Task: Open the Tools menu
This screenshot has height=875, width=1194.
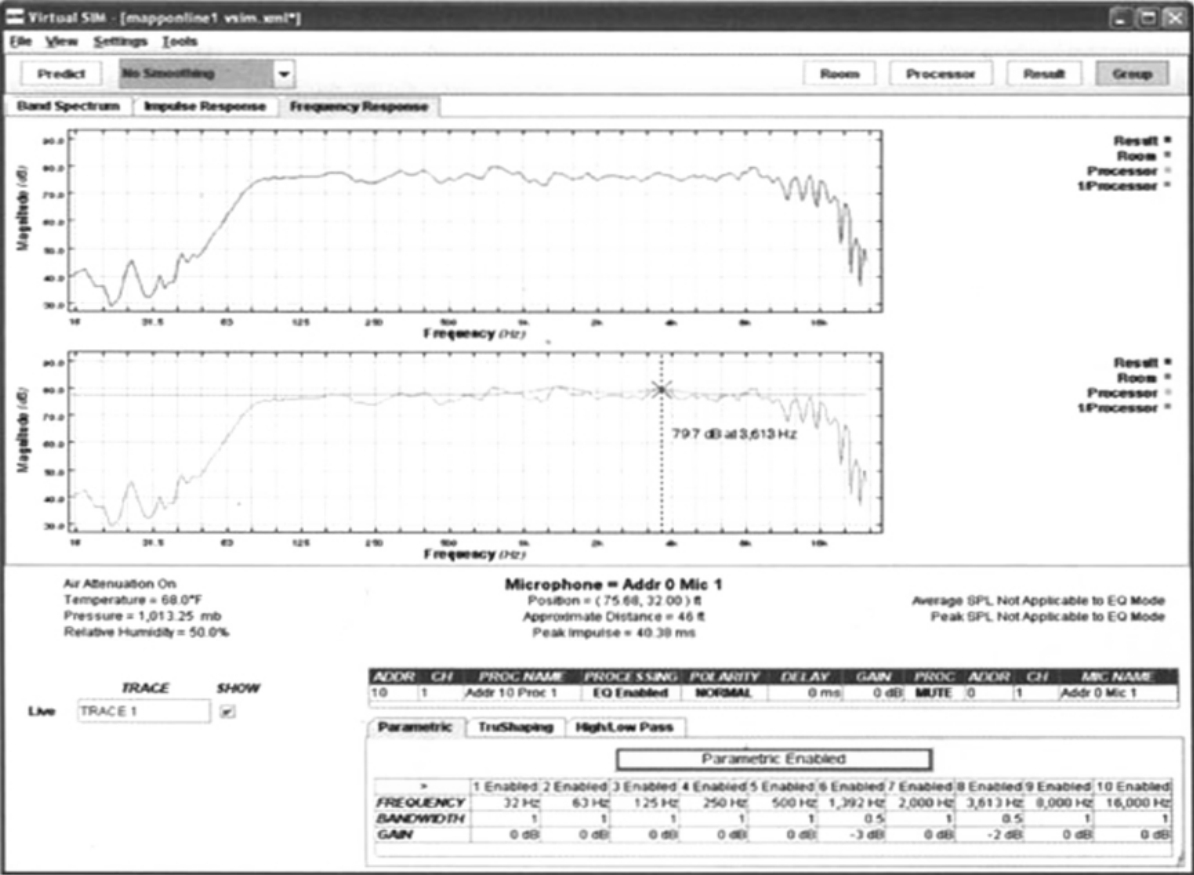Action: [180, 42]
